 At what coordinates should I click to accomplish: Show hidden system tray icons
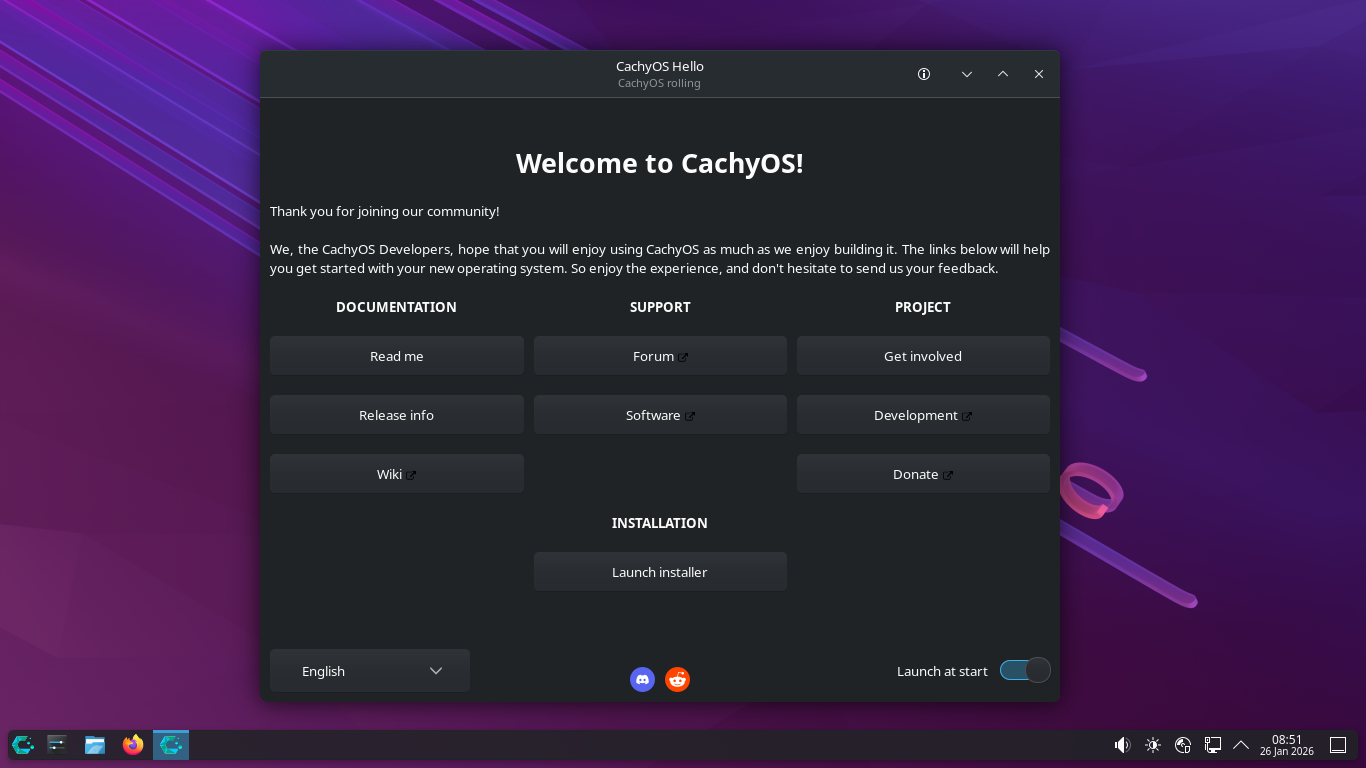coord(1241,745)
